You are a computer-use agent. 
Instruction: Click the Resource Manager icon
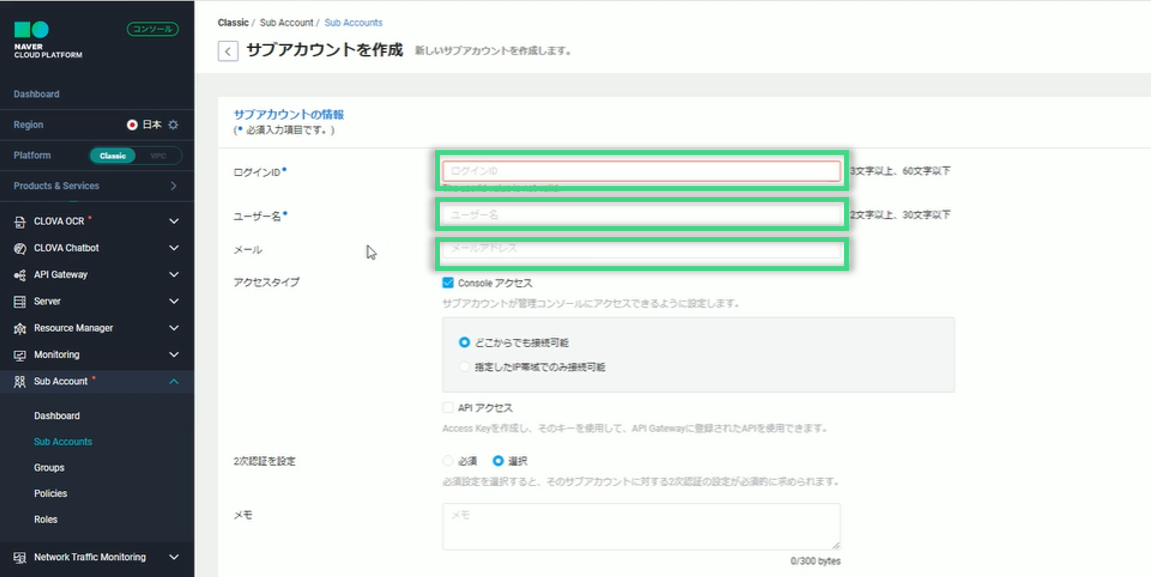[x=20, y=328]
